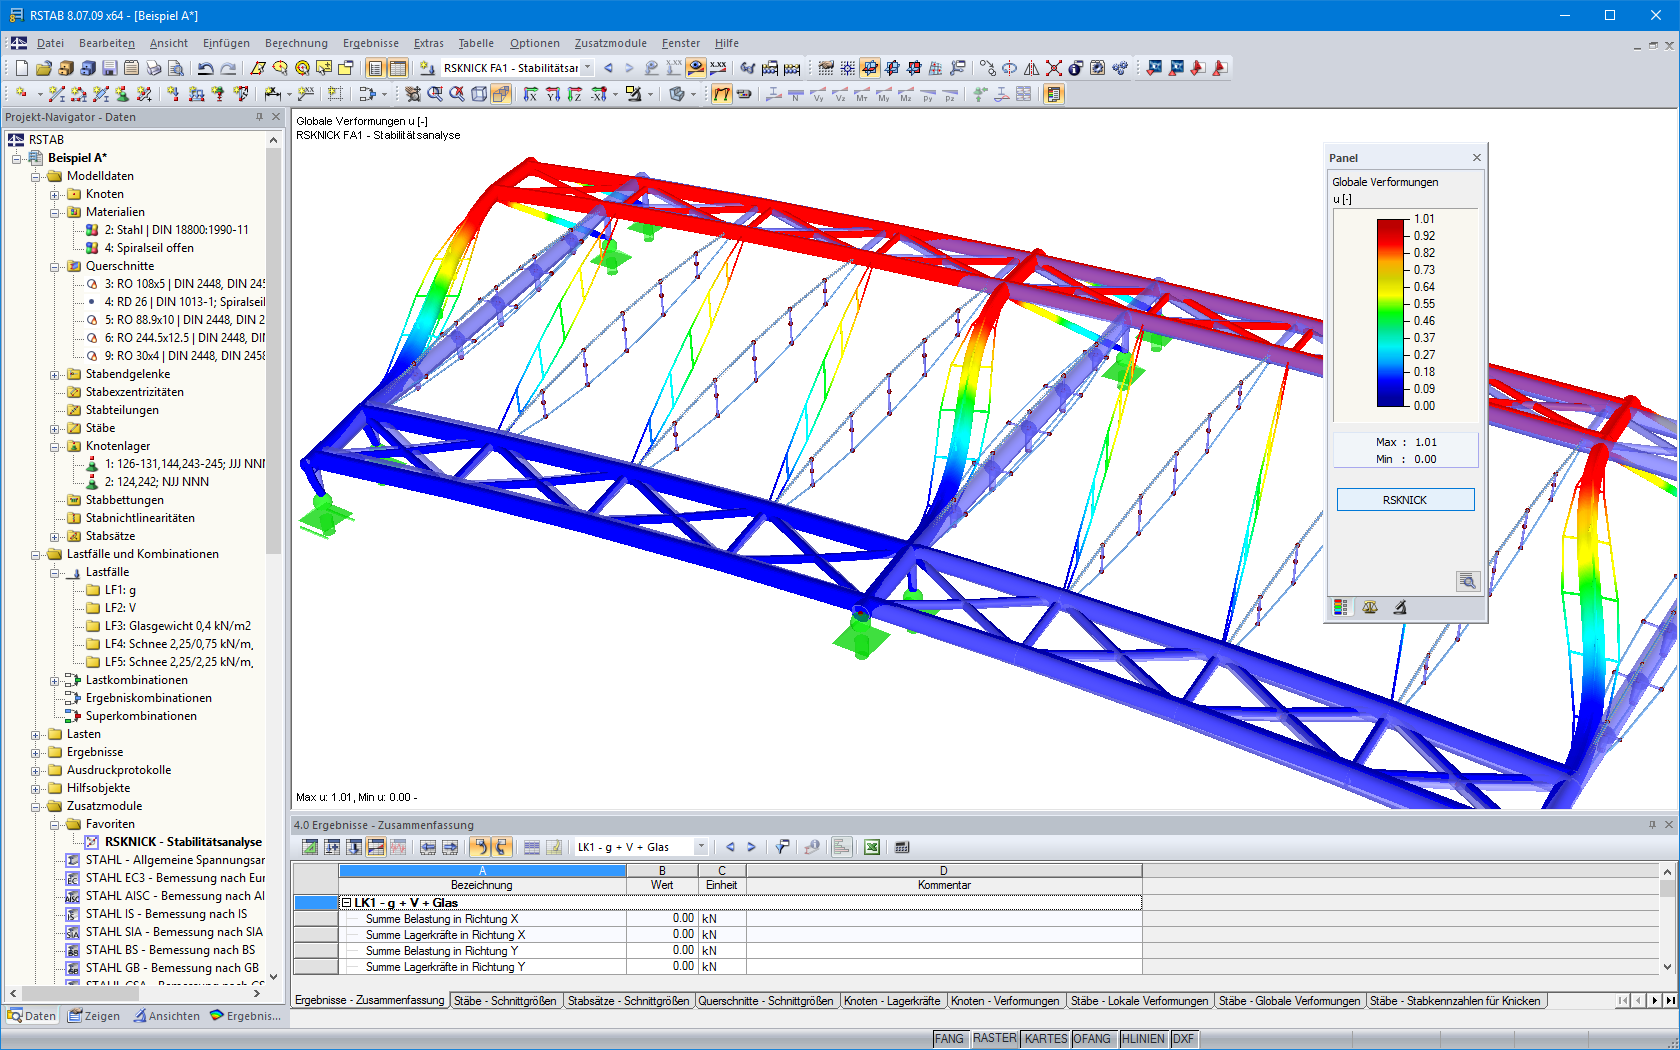Image resolution: width=1680 pixels, height=1050 pixels.
Task: Open the Berechnung menu
Action: pyautogui.click(x=296, y=43)
